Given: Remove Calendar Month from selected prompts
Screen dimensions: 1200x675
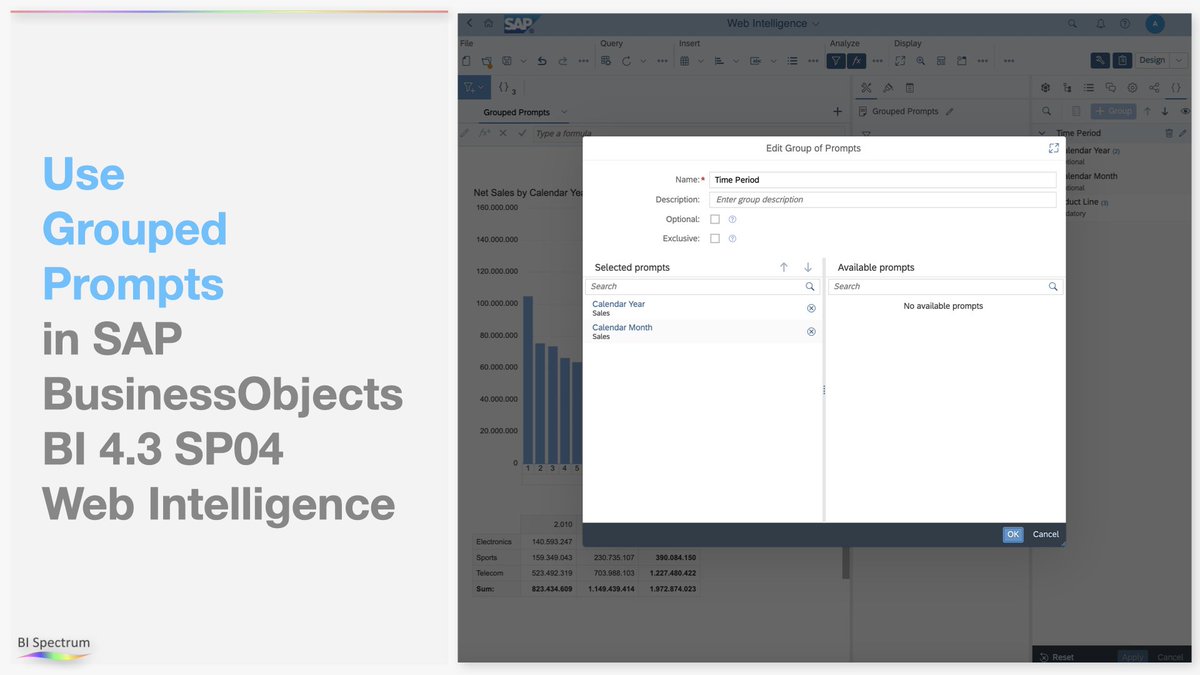Looking at the screenshot, I should pos(811,331).
